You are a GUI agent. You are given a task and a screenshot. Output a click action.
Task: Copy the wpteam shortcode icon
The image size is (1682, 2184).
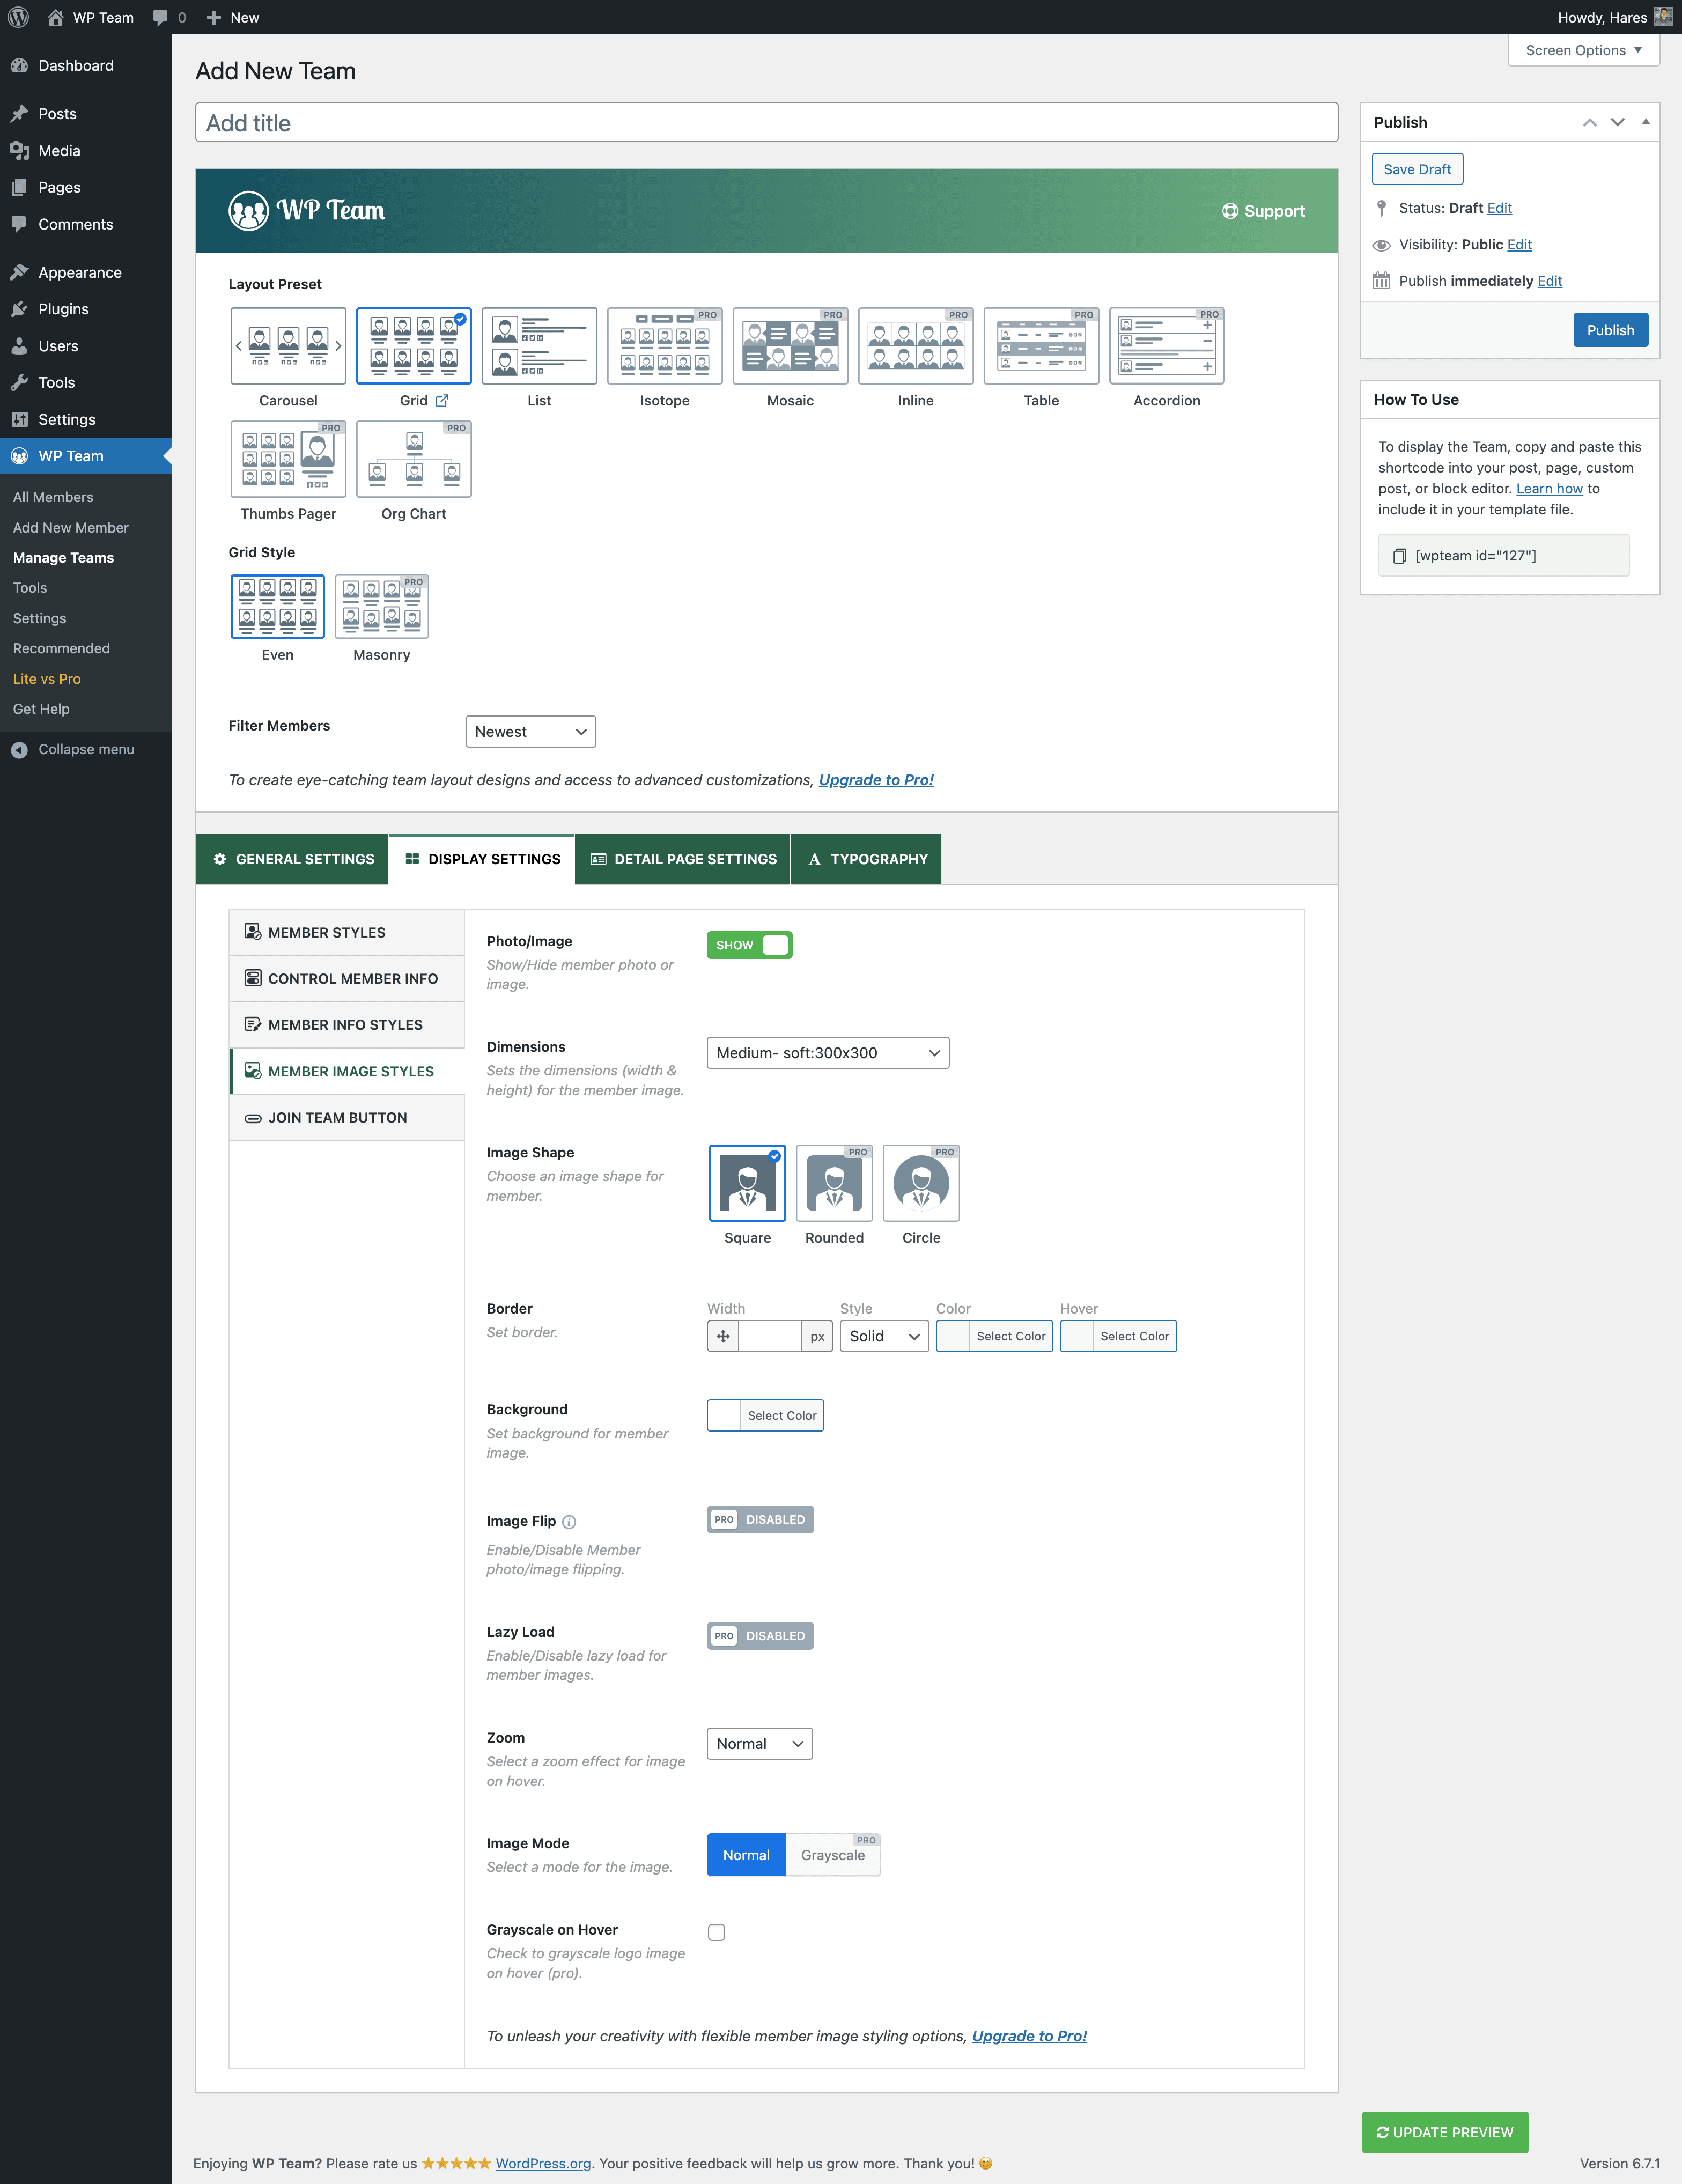(x=1399, y=556)
